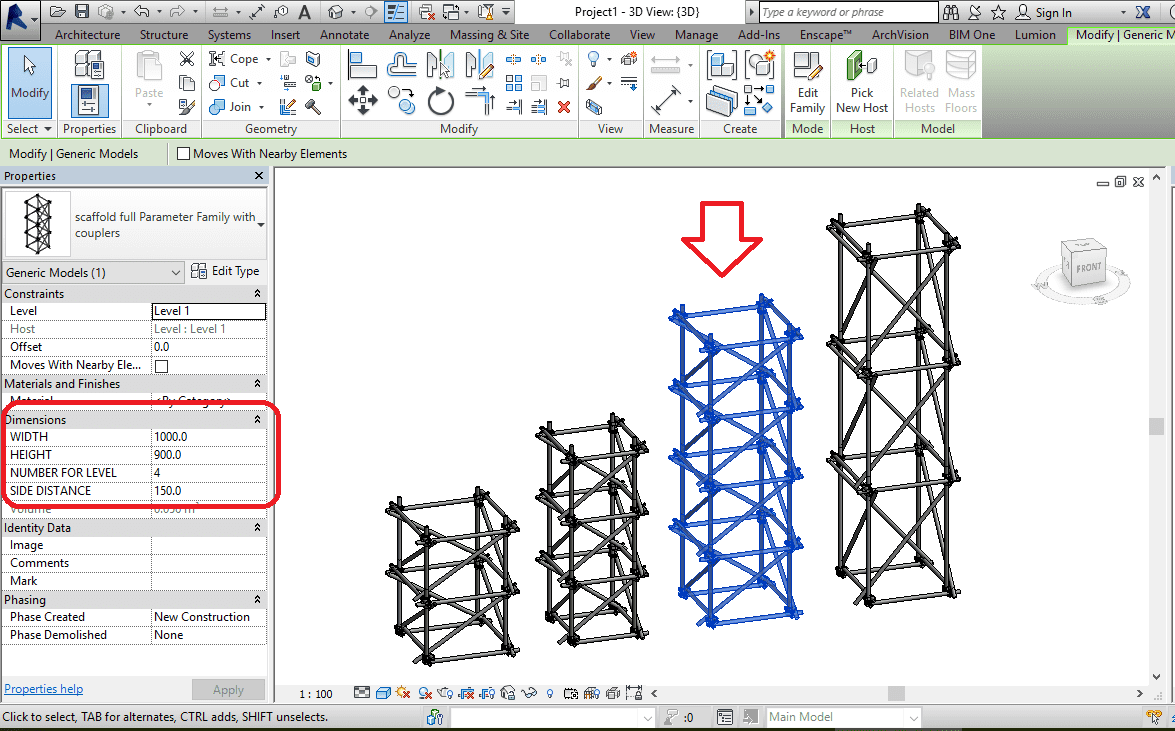Click the Edit Type button

(226, 271)
